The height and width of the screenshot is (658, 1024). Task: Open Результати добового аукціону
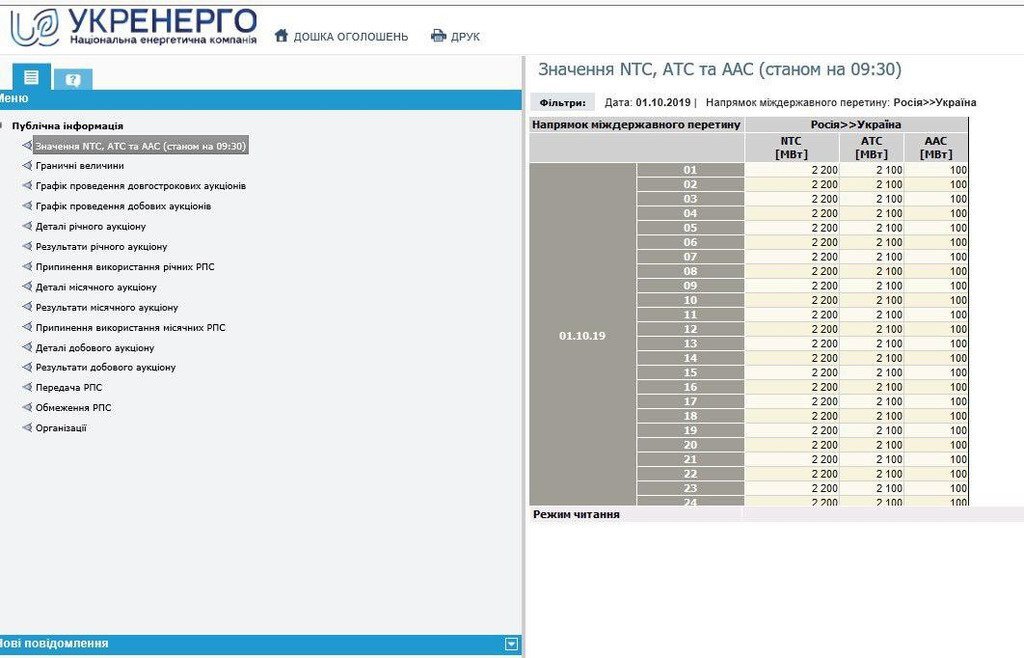point(105,368)
